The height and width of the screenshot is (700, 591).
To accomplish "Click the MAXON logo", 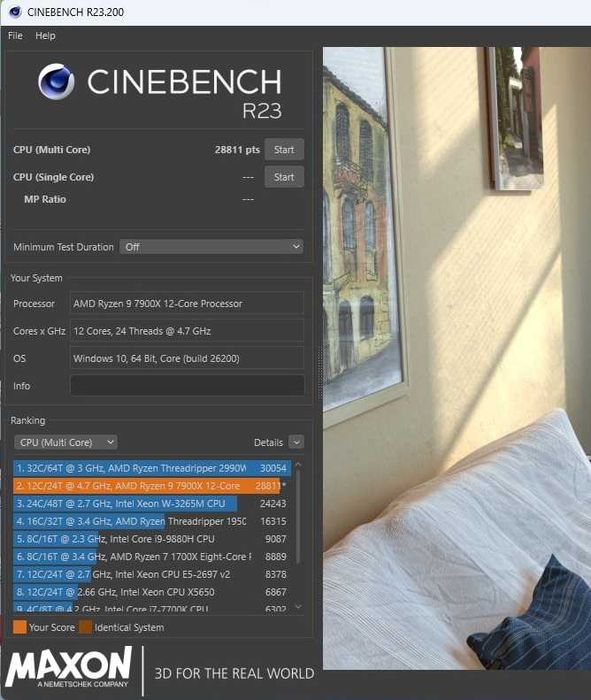I will [x=69, y=668].
